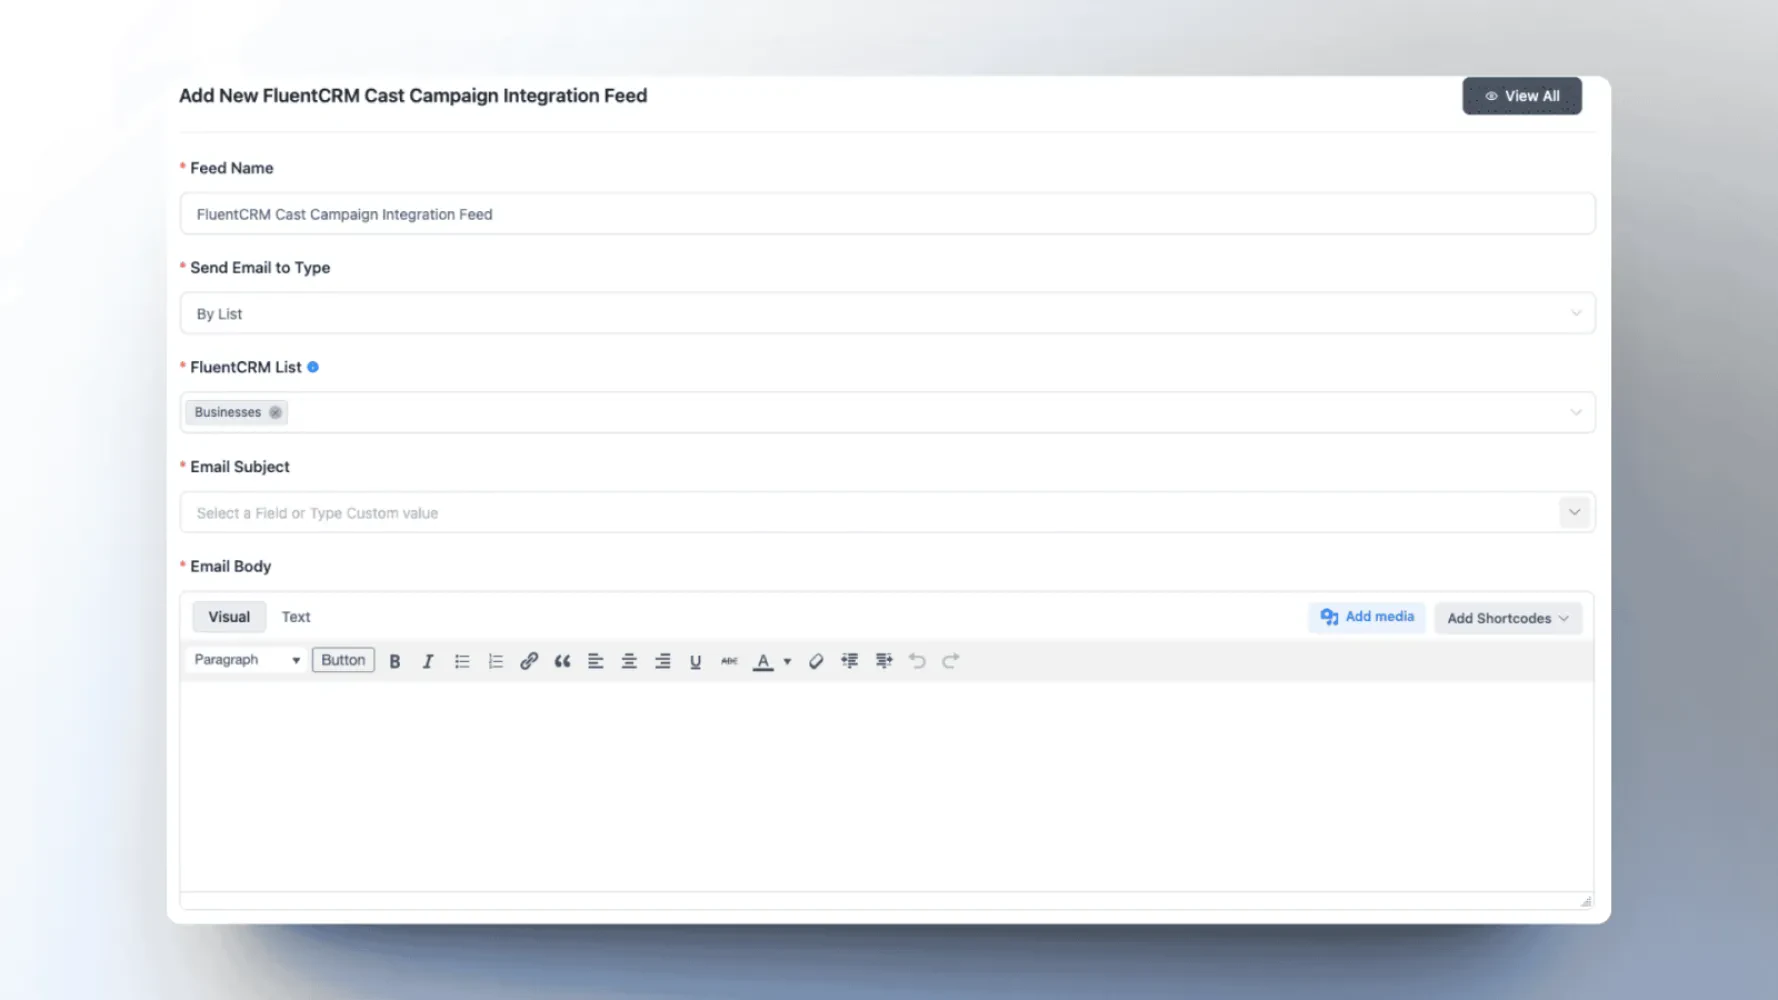Switch to the Visual editor tab
This screenshot has width=1778, height=1000.
(x=229, y=617)
